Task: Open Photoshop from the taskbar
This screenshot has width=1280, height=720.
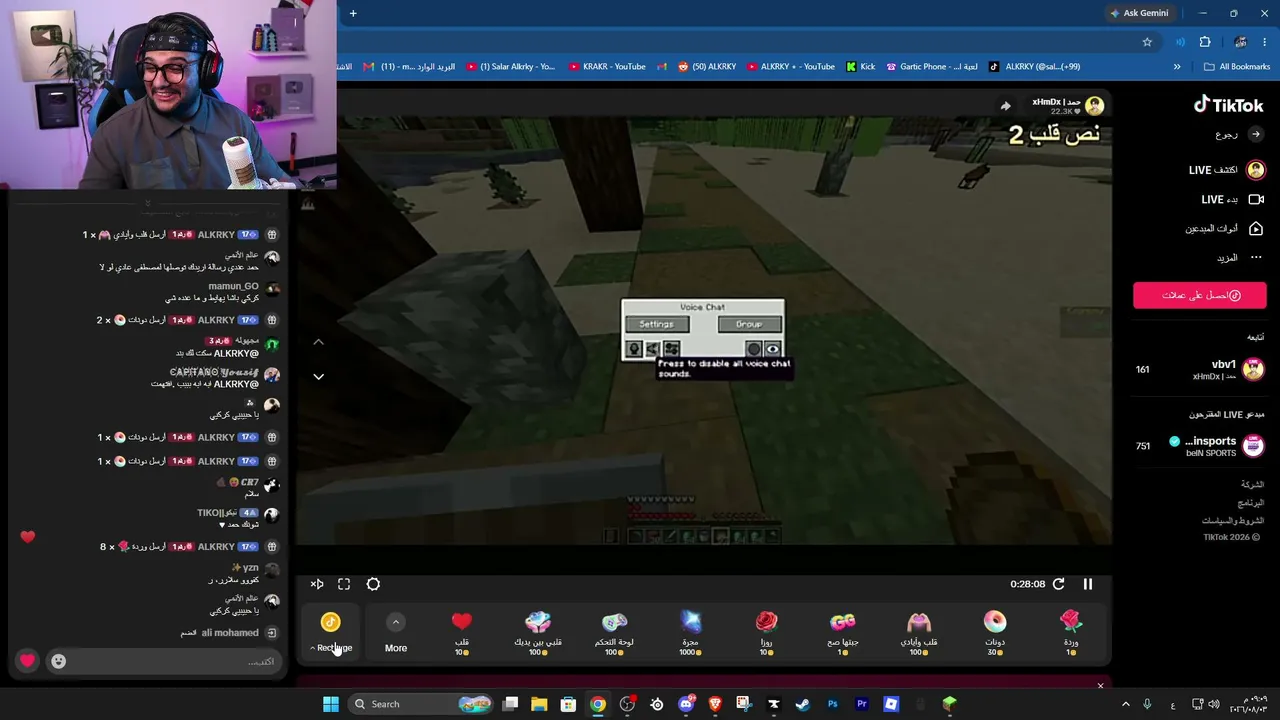Action: (x=832, y=704)
